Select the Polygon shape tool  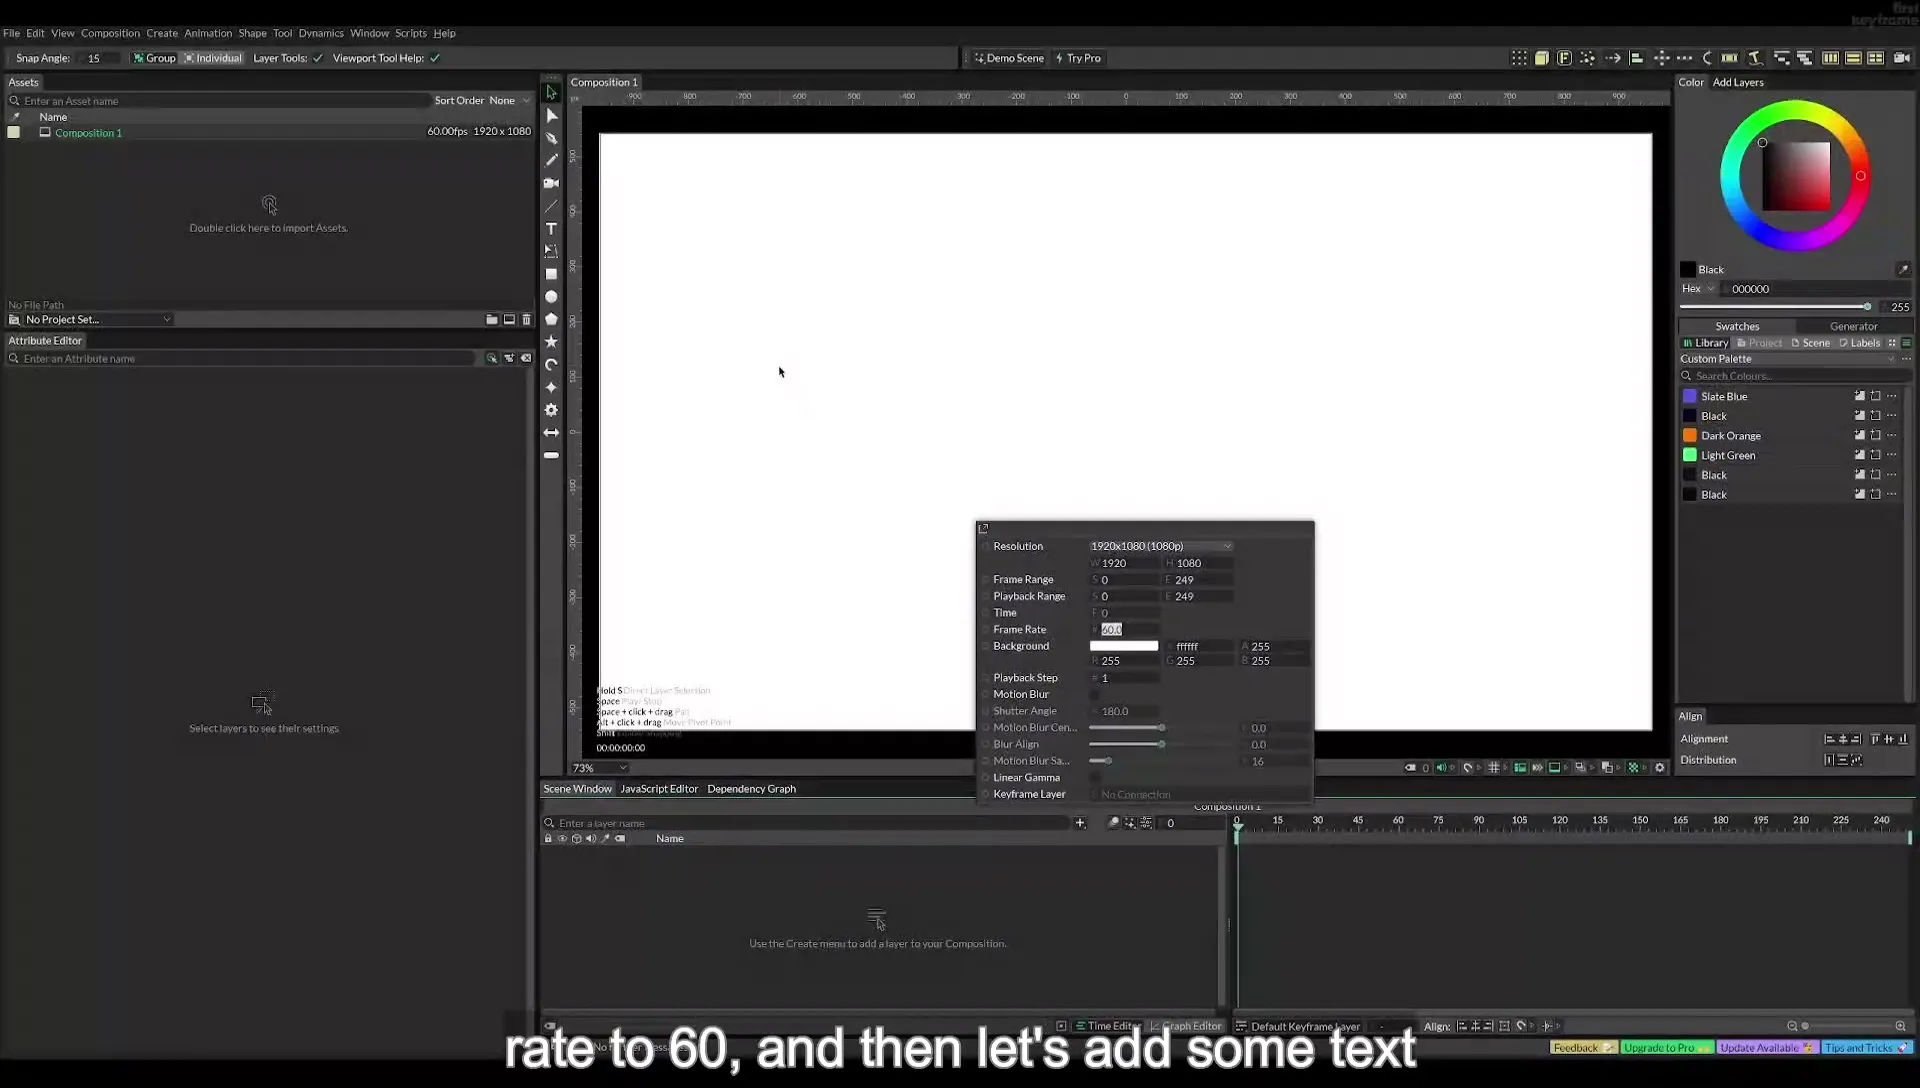[551, 319]
